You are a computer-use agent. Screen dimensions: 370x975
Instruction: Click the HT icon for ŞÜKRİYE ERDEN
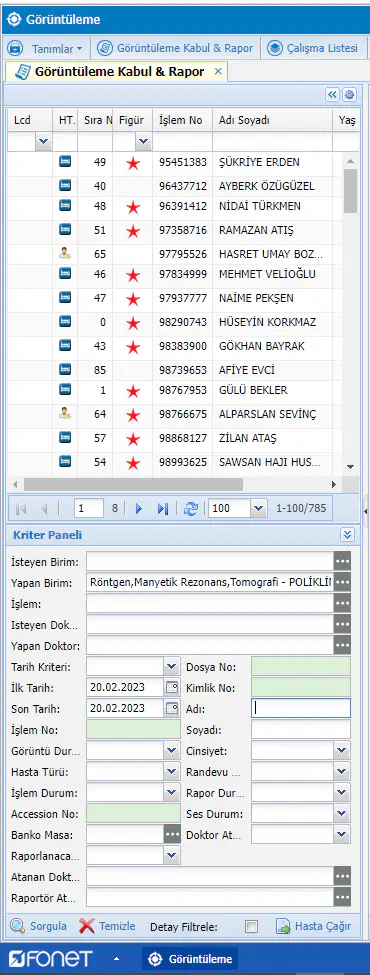pos(65,162)
